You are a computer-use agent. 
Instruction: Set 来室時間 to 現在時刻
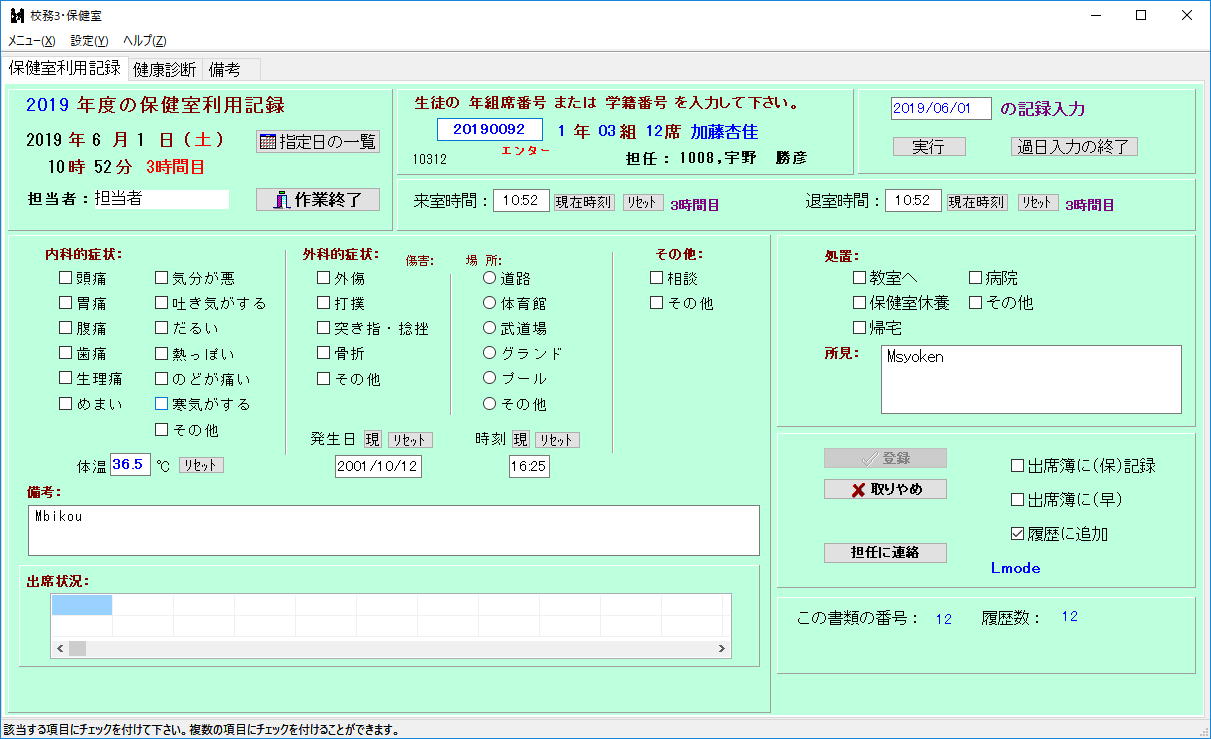tap(584, 202)
